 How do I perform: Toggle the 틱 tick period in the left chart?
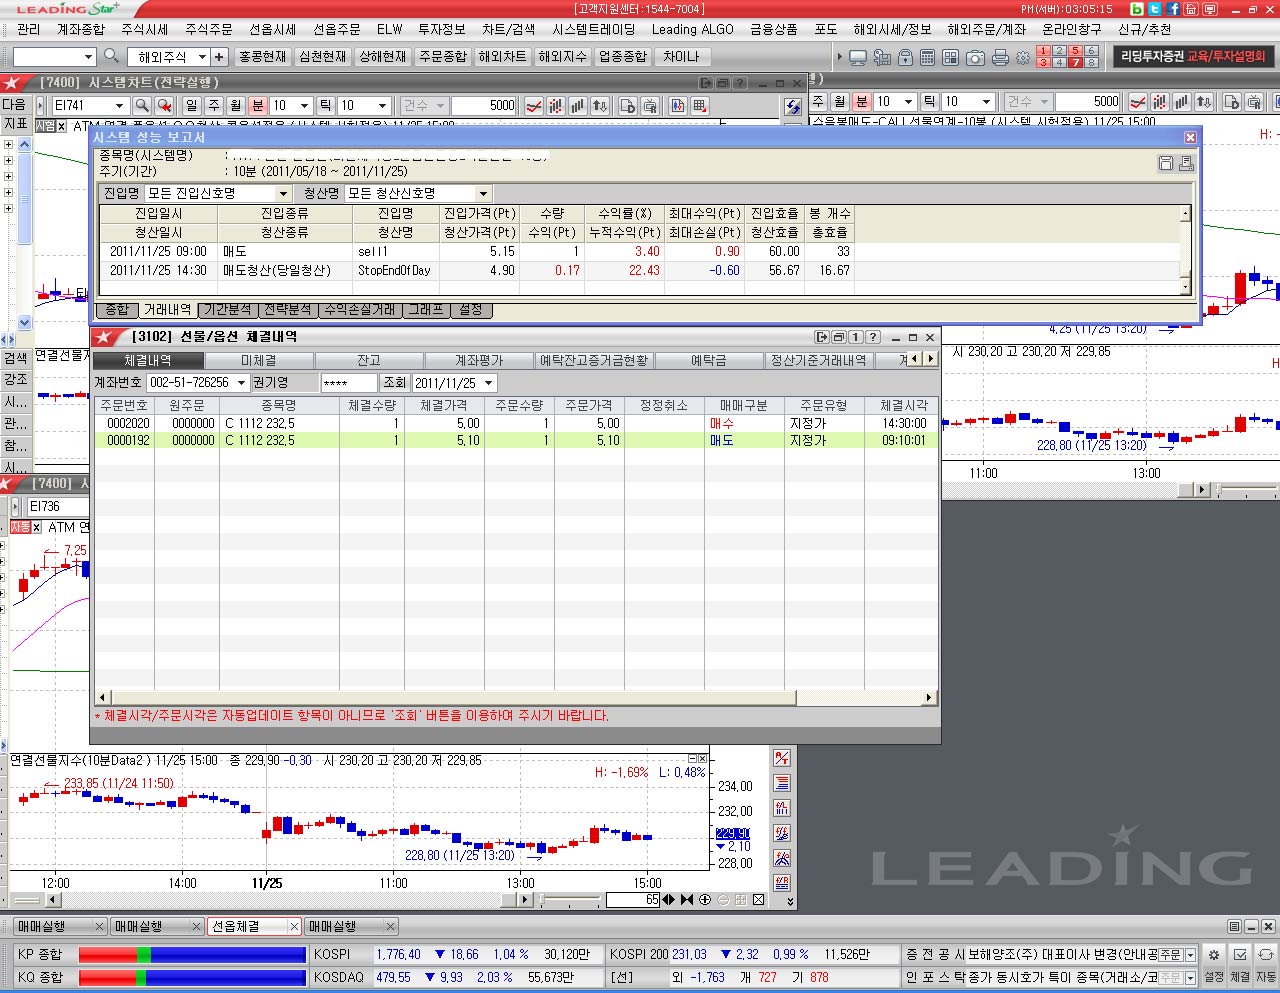tap(326, 105)
